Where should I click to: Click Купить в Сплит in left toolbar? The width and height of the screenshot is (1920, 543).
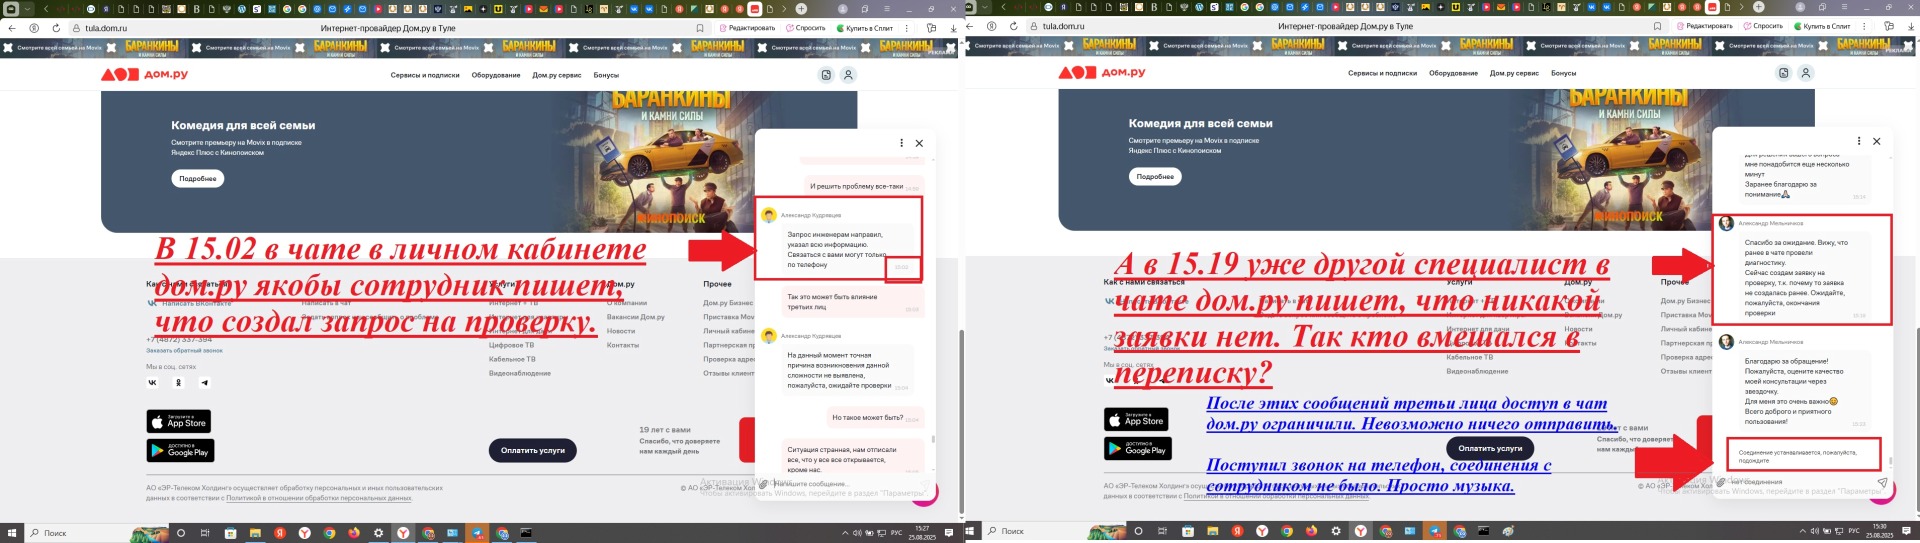pos(865,28)
